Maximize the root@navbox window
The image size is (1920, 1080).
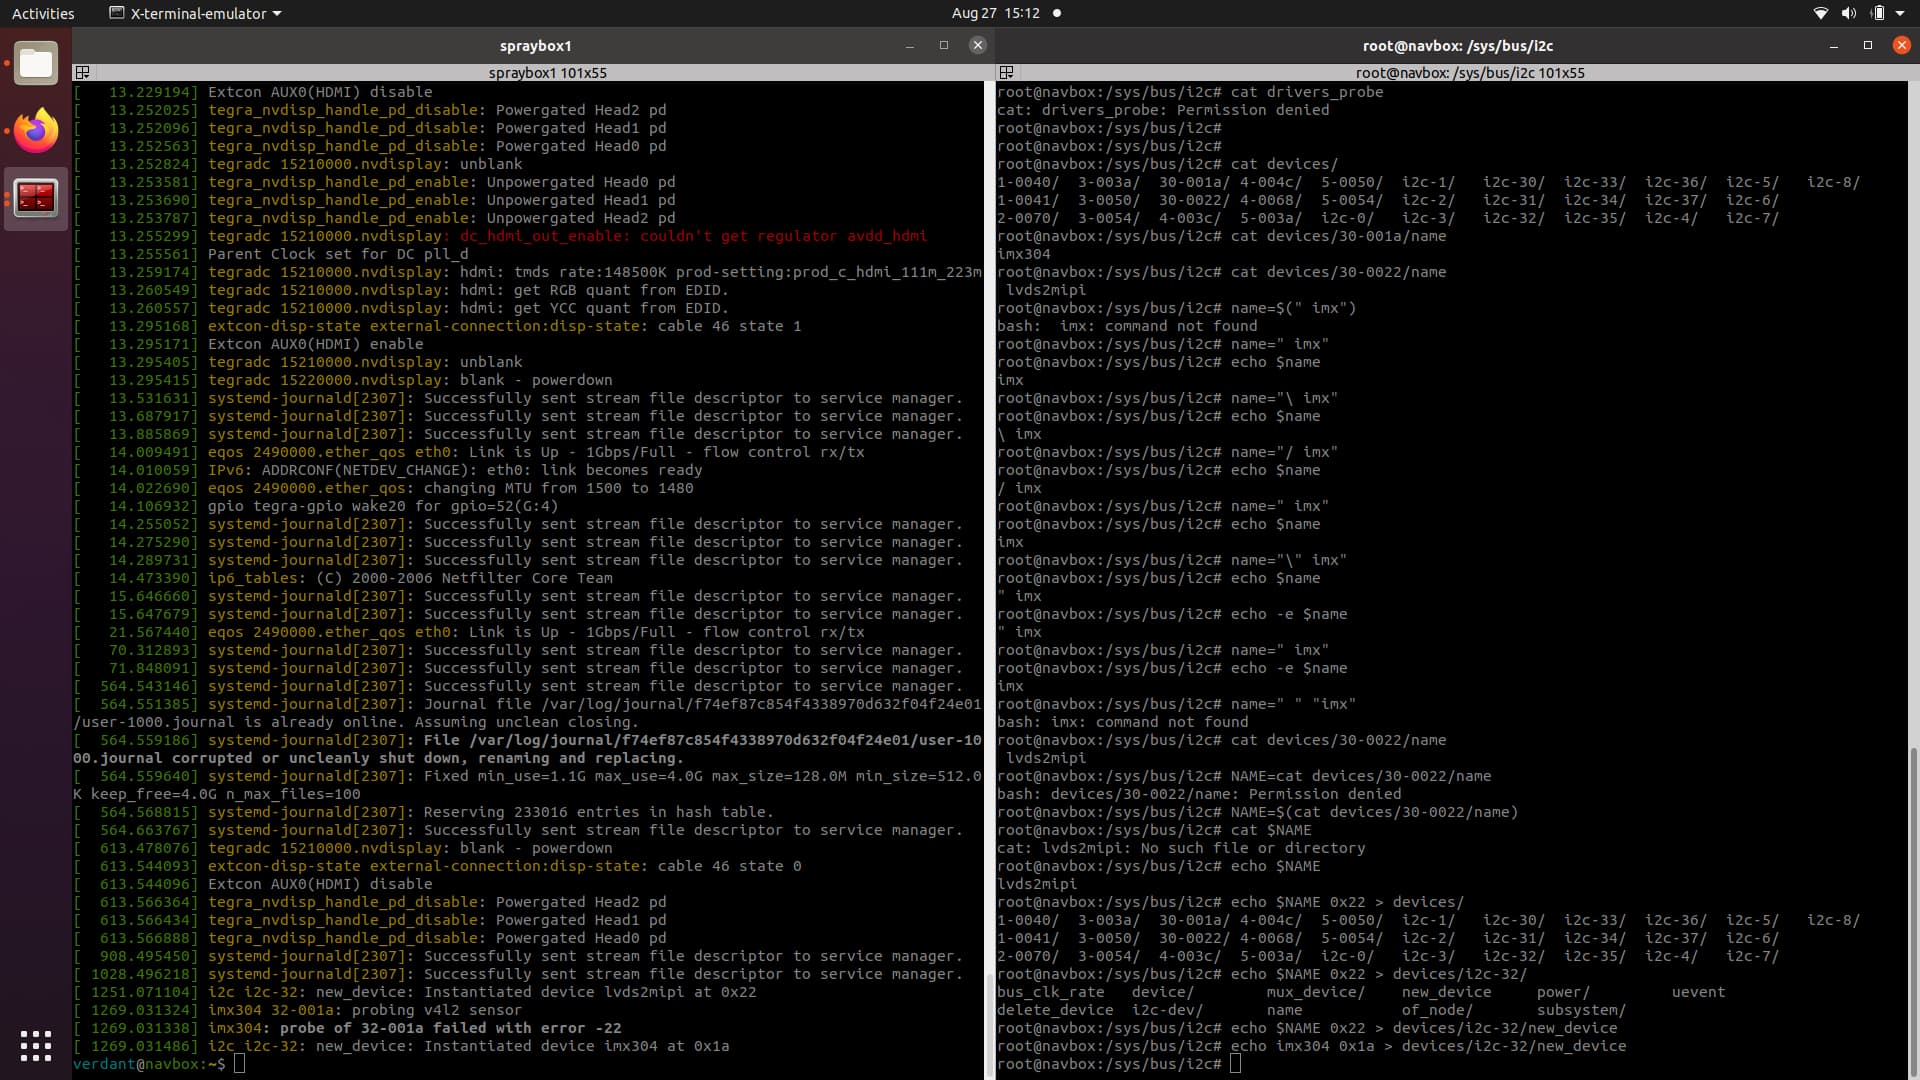click(1867, 45)
